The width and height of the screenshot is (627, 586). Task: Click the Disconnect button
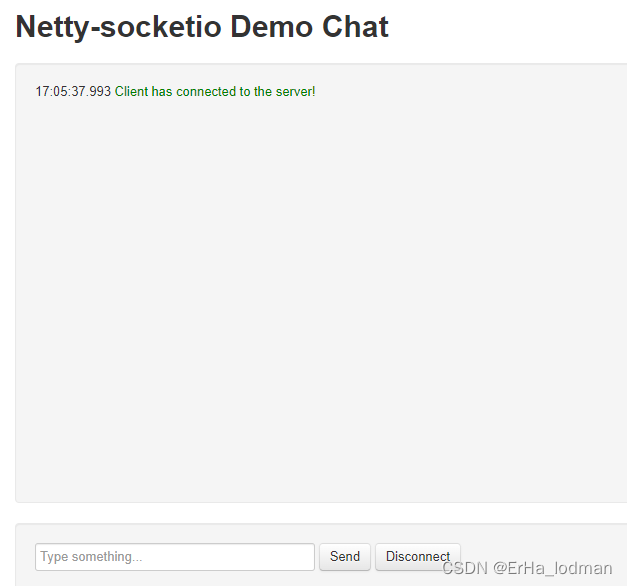point(418,556)
